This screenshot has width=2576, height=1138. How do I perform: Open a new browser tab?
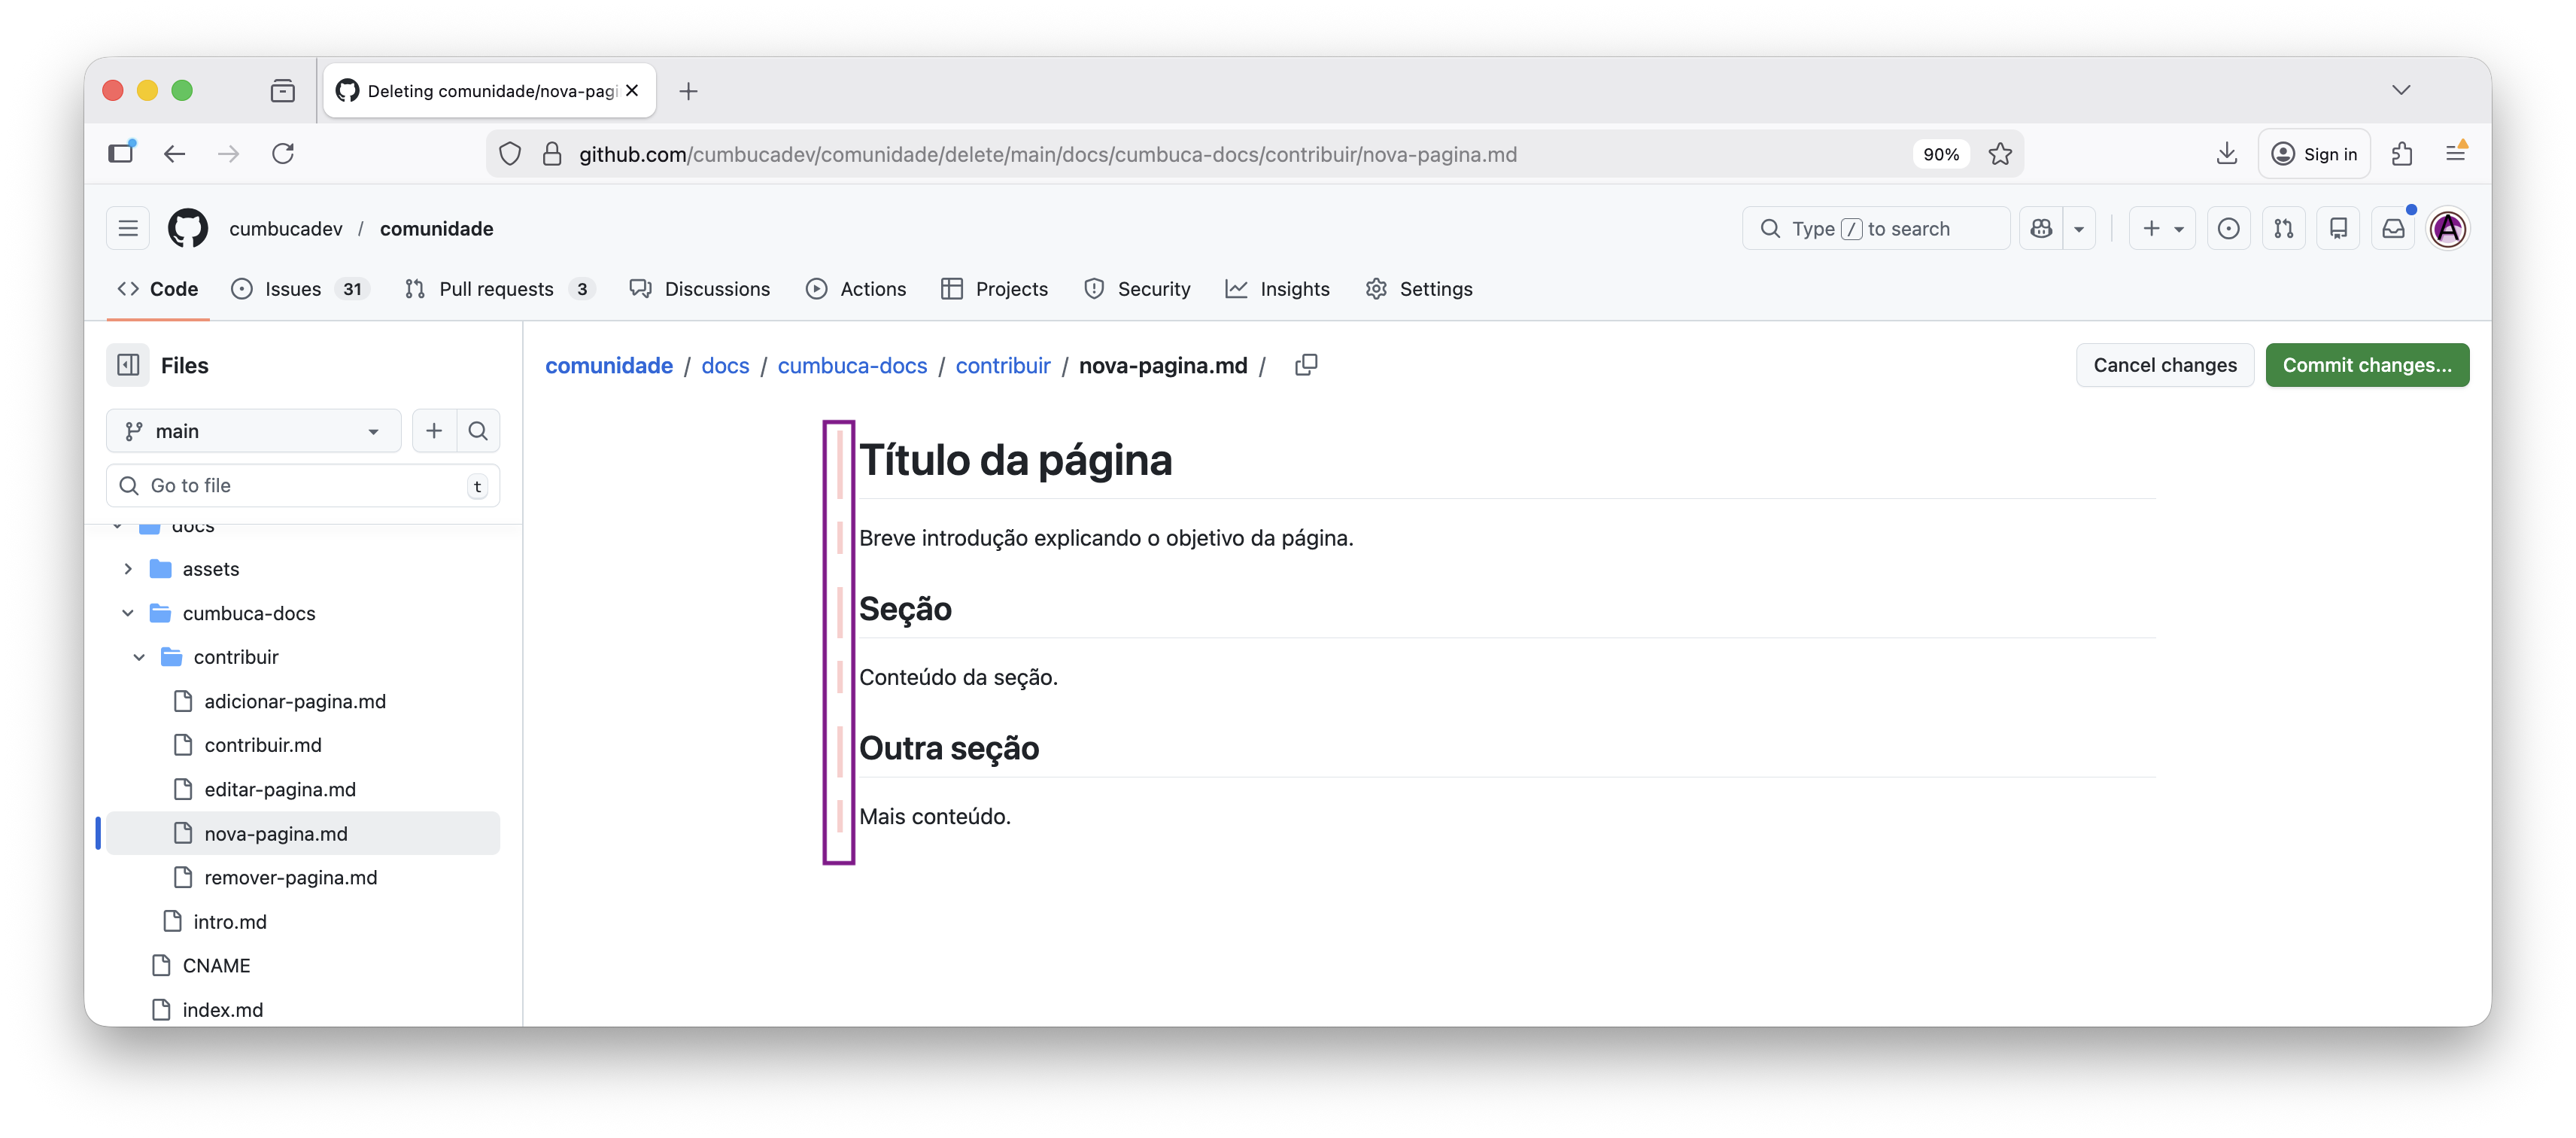point(688,91)
